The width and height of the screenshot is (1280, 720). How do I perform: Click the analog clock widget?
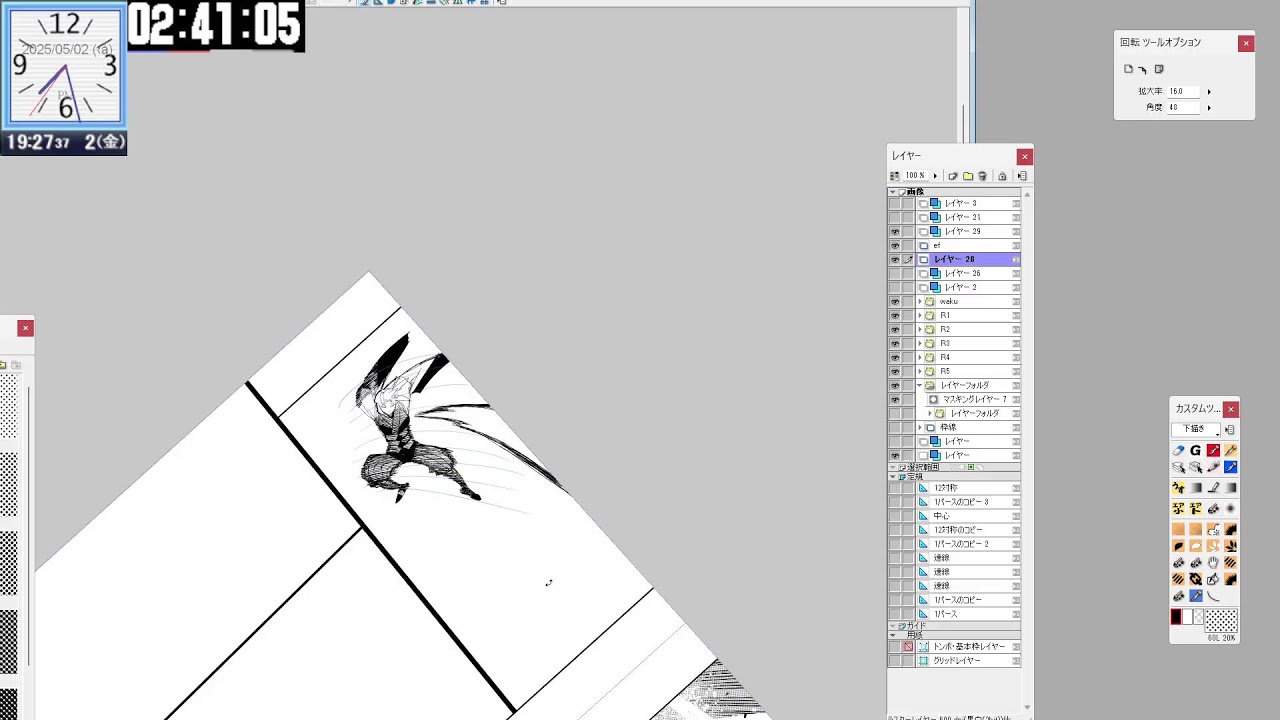(64, 68)
